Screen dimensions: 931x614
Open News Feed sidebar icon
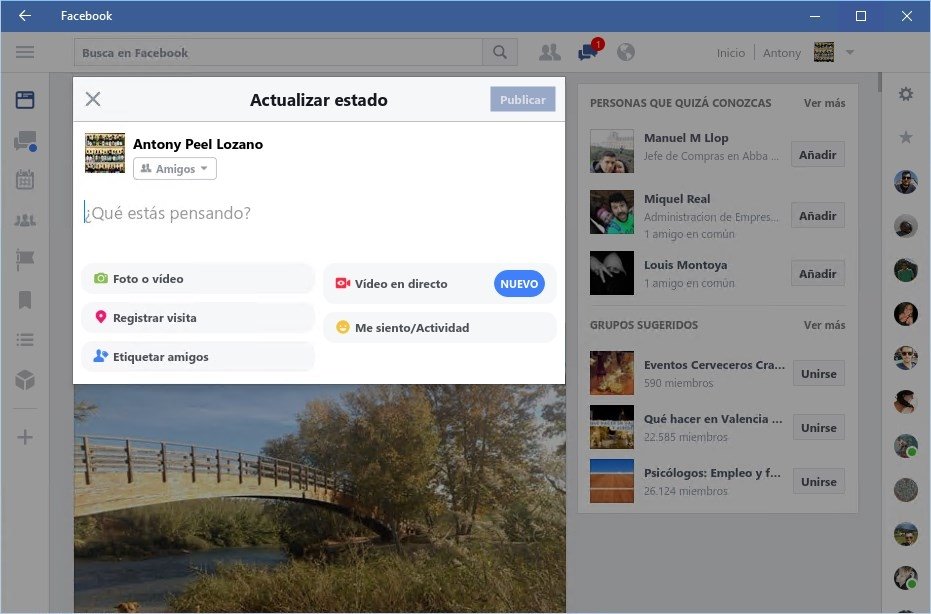tap(25, 100)
